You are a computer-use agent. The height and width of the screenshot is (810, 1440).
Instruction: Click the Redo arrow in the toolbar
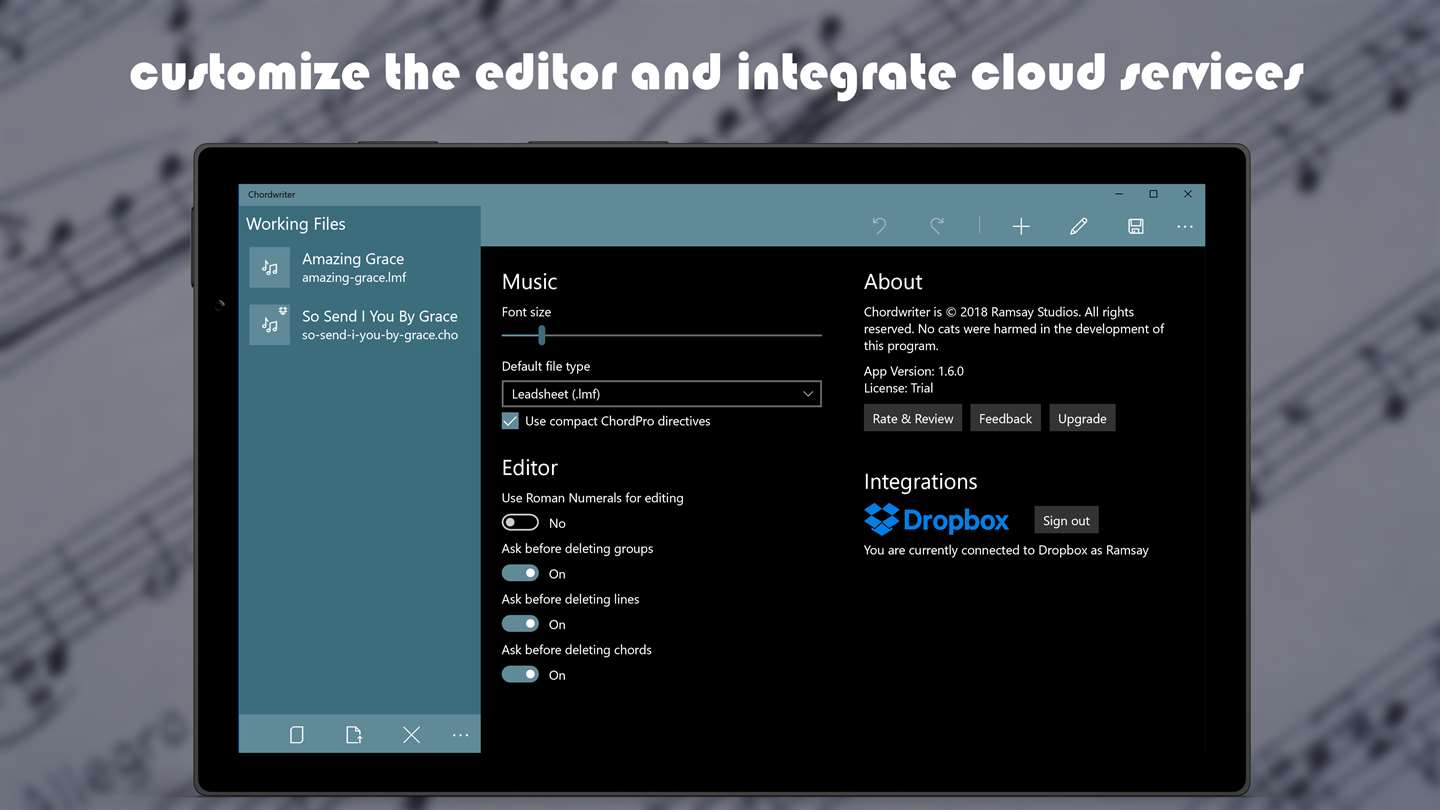click(937, 227)
